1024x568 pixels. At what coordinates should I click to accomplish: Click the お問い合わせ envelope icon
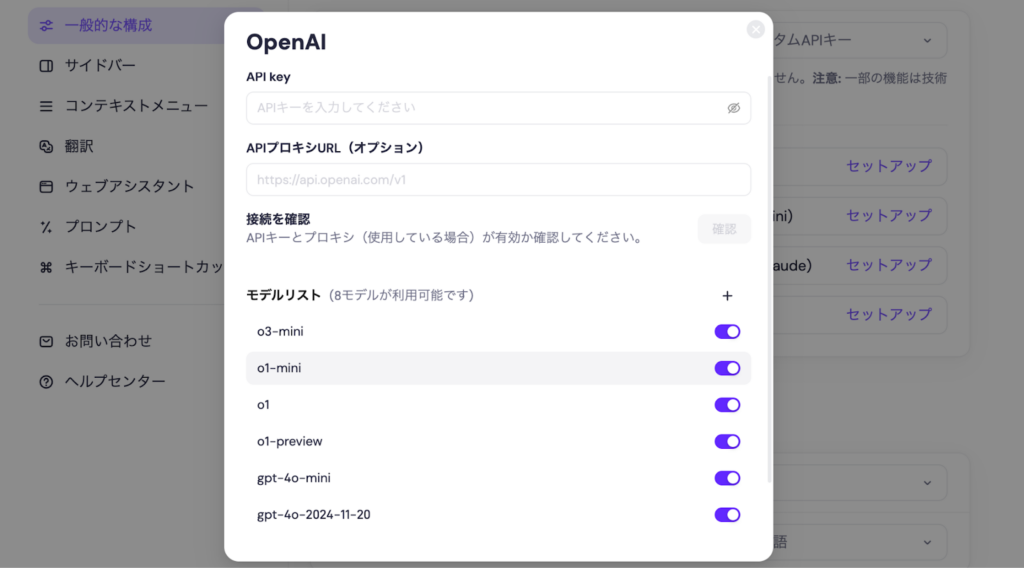pyautogui.click(x=46, y=341)
